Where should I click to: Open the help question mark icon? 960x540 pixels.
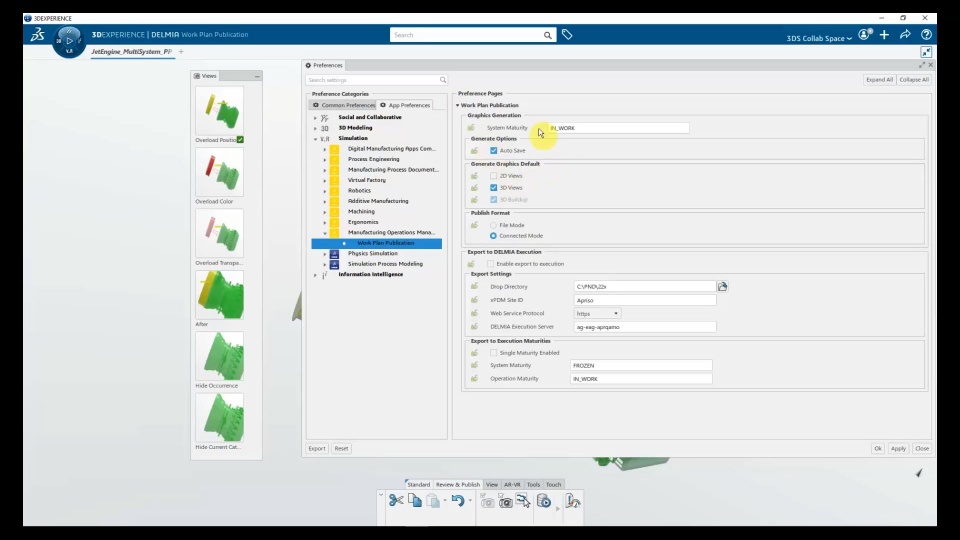pos(926,35)
